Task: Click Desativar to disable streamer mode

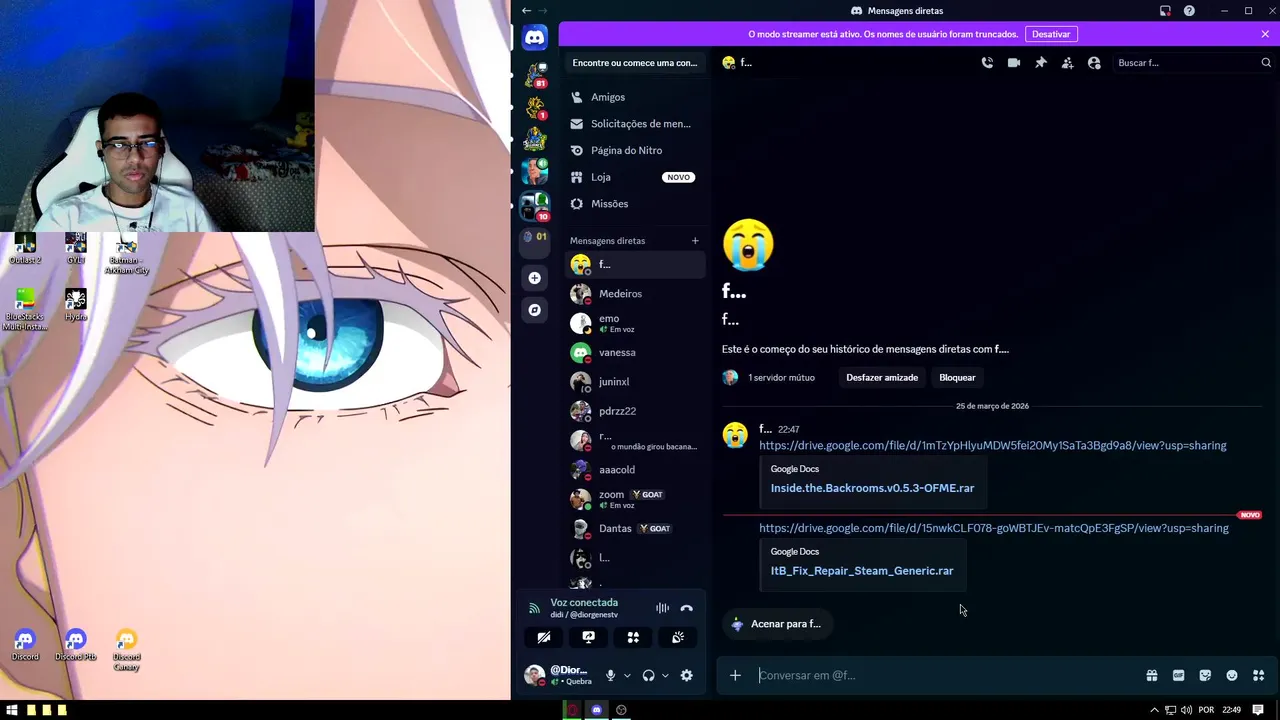Action: pyautogui.click(x=1051, y=34)
